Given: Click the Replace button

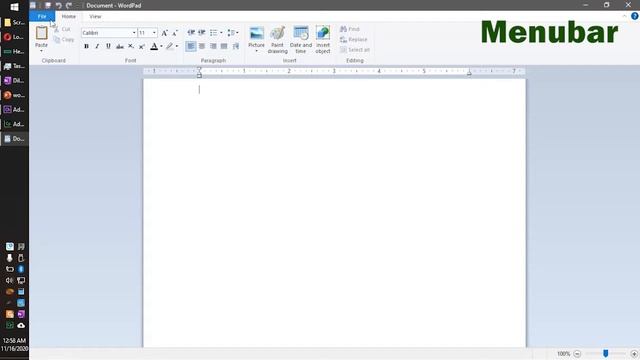Looking at the screenshot, I should click(353, 40).
